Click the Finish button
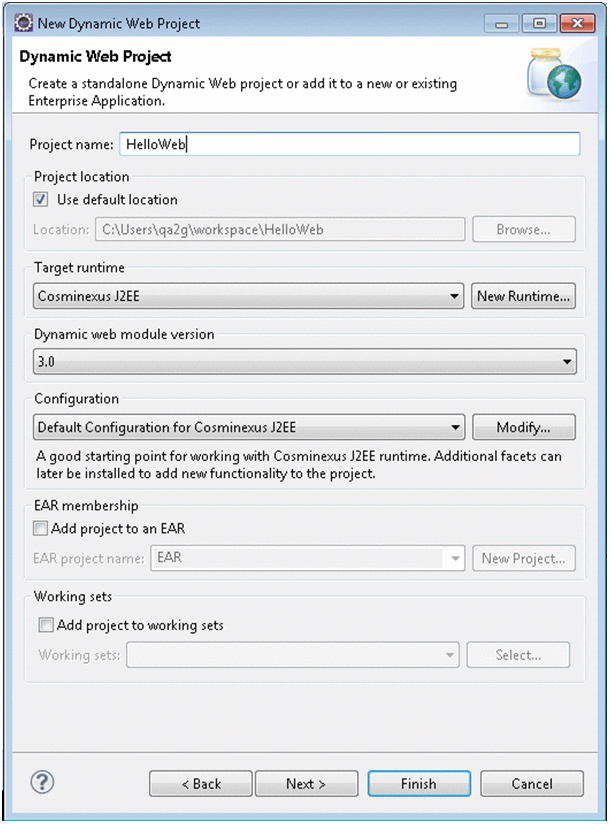This screenshot has width=611, height=824. (x=418, y=783)
